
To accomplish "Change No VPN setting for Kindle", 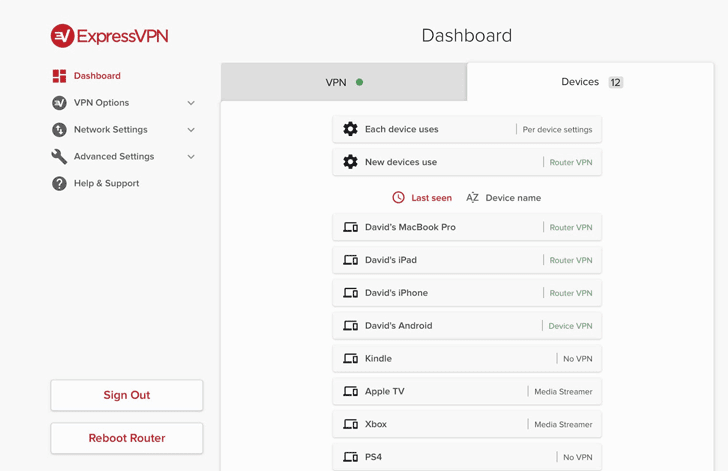I will point(578,359).
